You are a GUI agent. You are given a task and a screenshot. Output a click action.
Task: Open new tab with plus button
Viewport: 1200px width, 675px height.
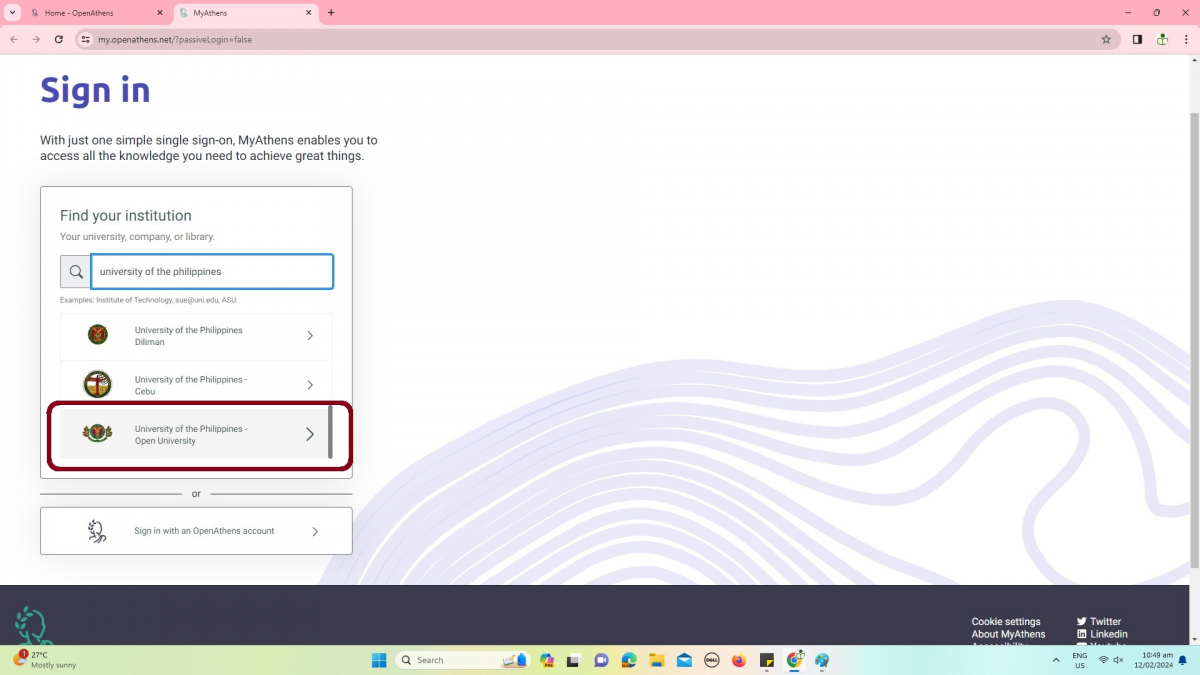pyautogui.click(x=331, y=13)
